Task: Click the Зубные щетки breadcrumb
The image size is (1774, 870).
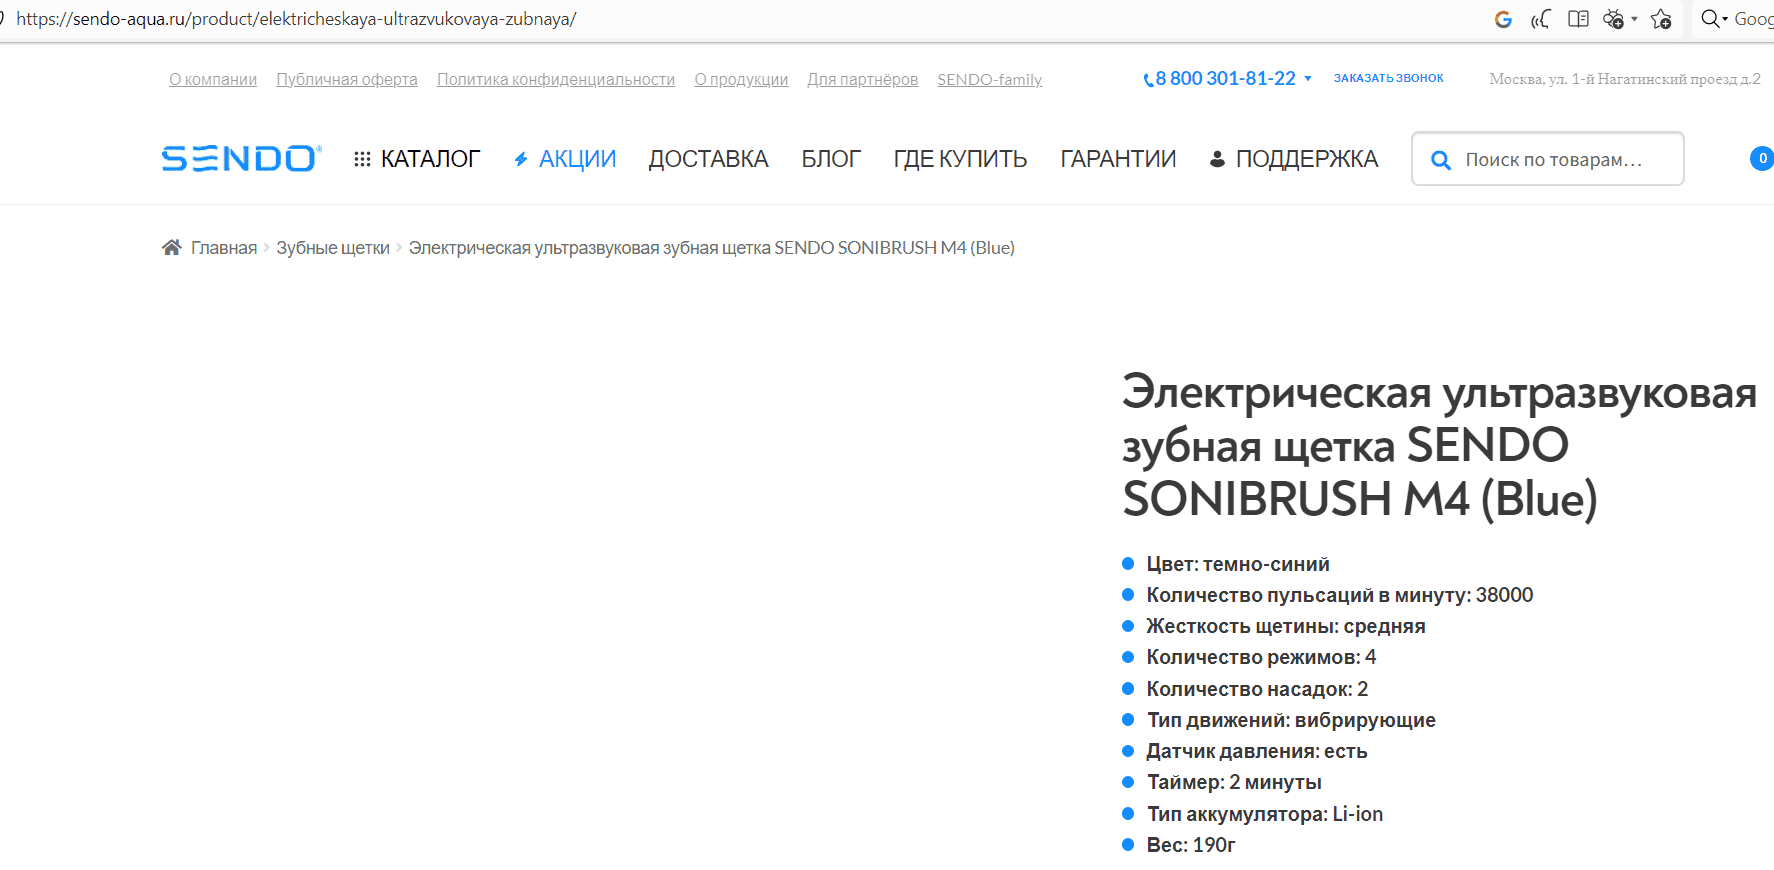Action: click(333, 248)
